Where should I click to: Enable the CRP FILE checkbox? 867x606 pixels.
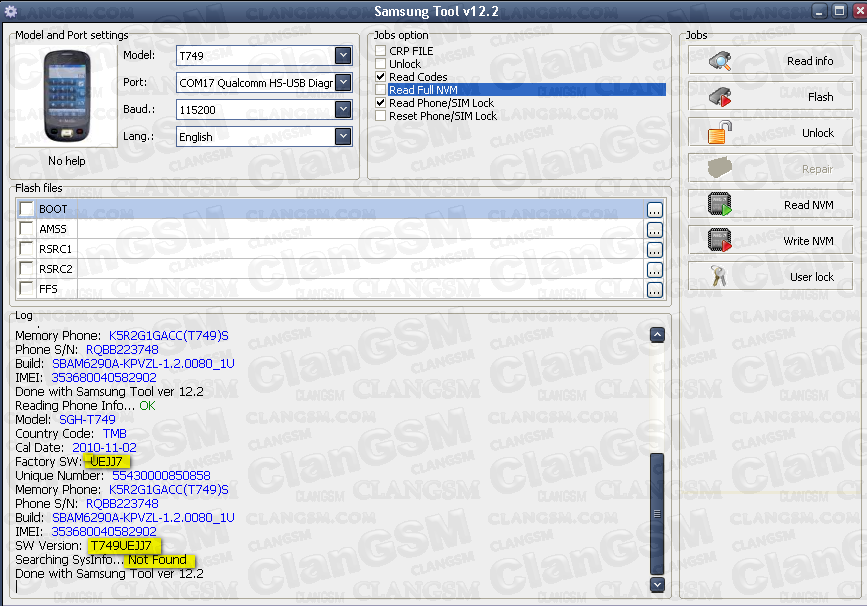click(380, 50)
